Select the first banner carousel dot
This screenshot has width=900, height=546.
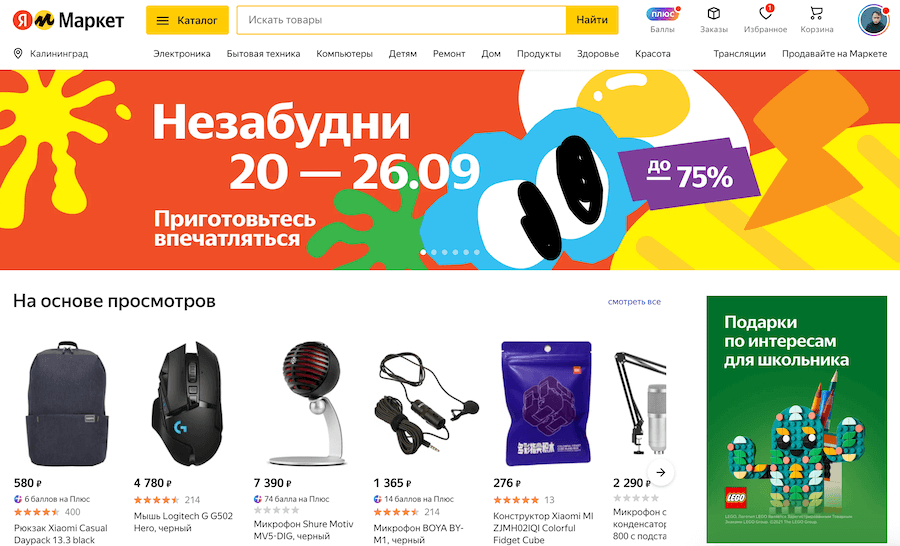point(423,252)
